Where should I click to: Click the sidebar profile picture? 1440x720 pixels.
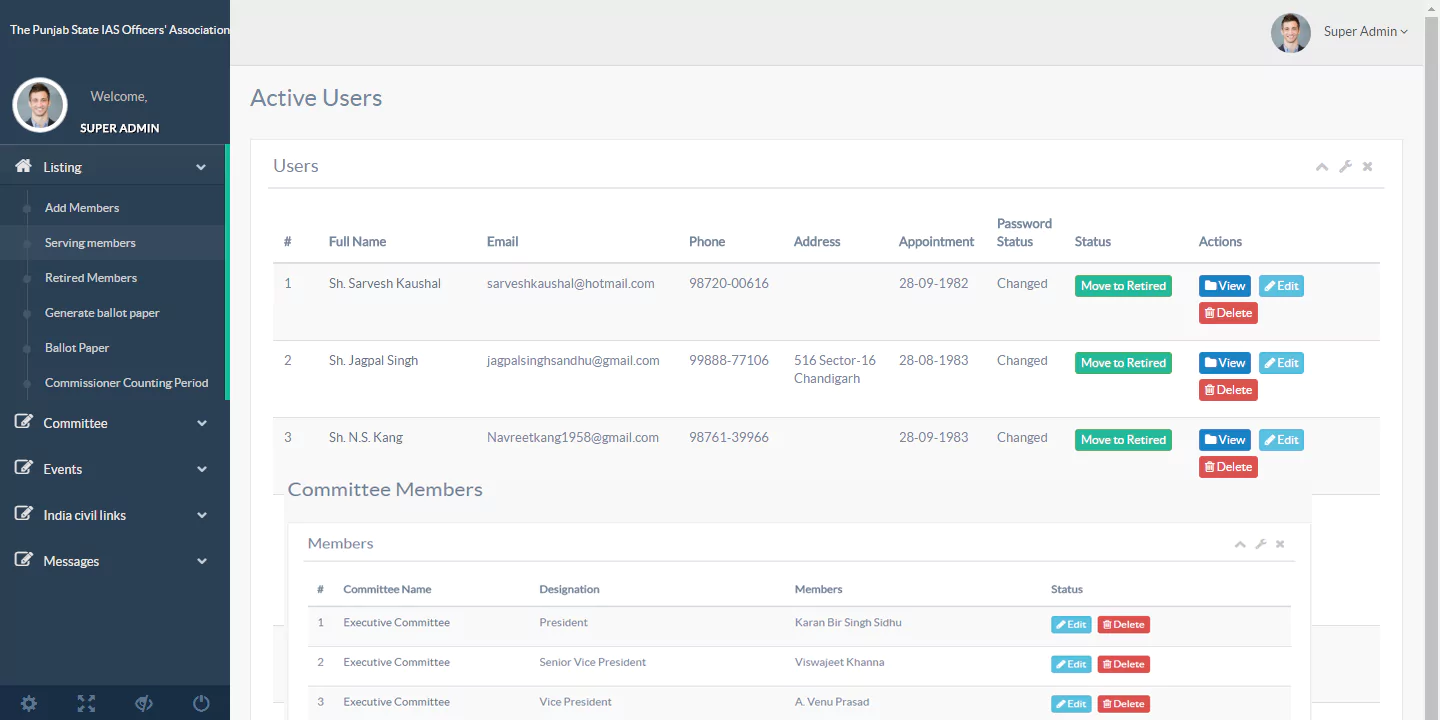click(x=40, y=105)
